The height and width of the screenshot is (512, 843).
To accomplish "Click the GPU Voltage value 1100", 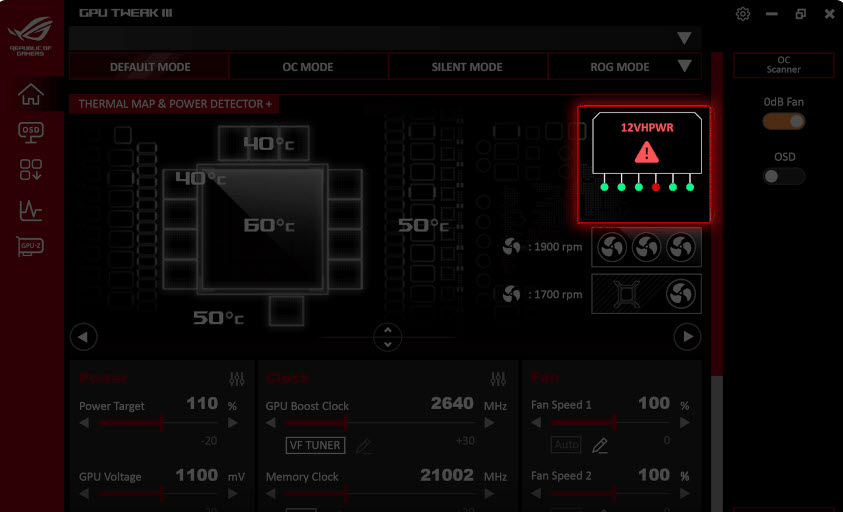I will pyautogui.click(x=196, y=475).
